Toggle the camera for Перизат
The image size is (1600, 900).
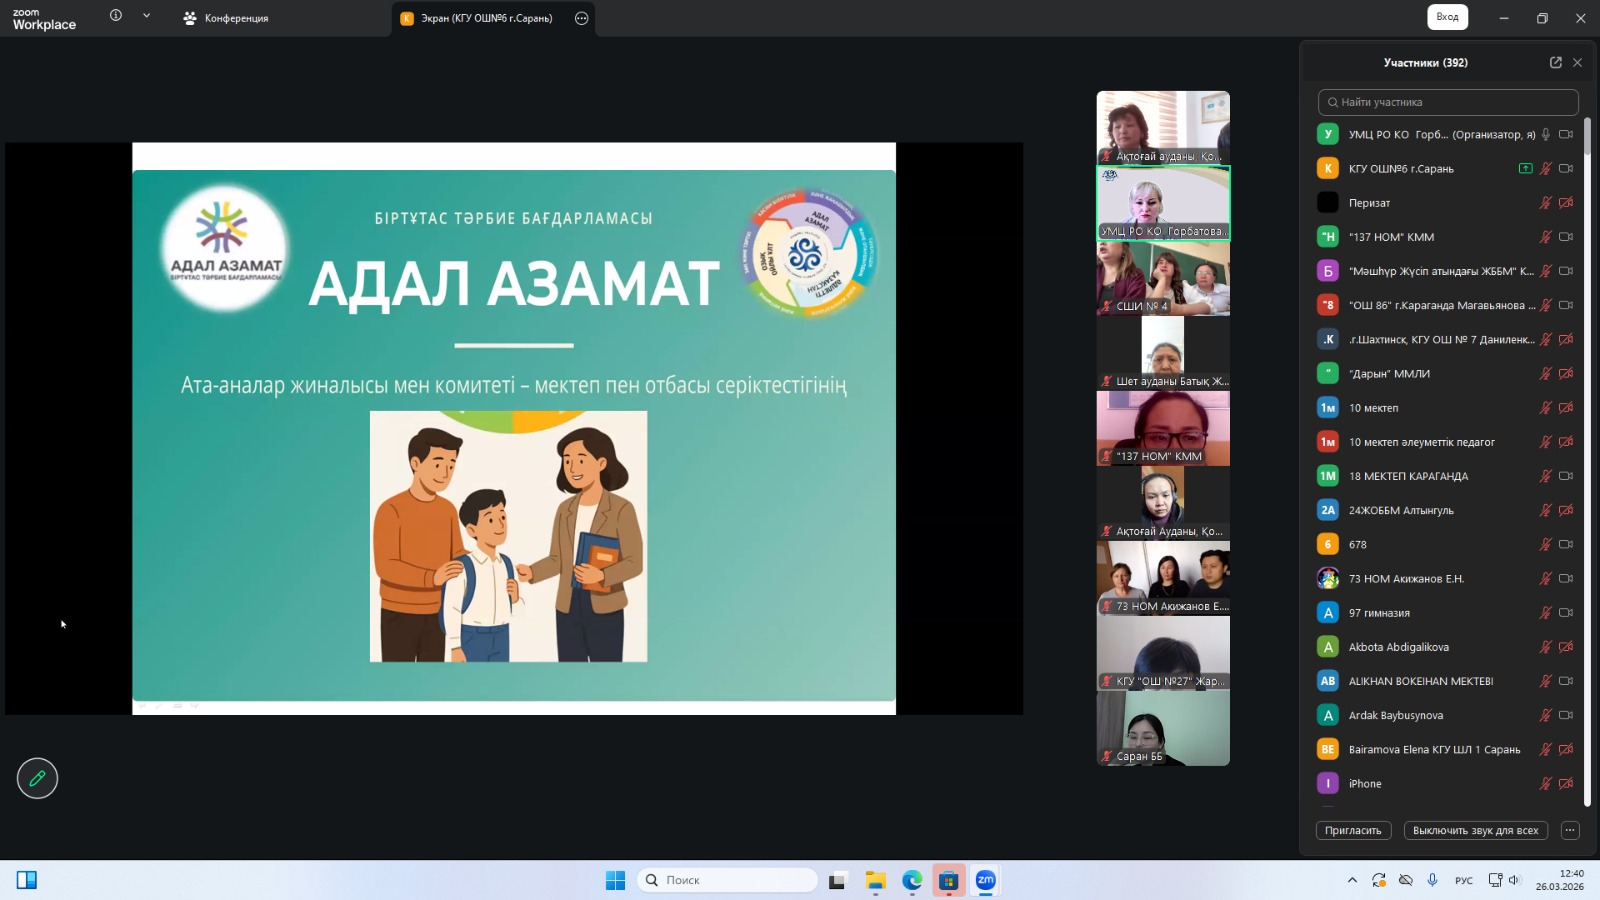pos(1566,203)
